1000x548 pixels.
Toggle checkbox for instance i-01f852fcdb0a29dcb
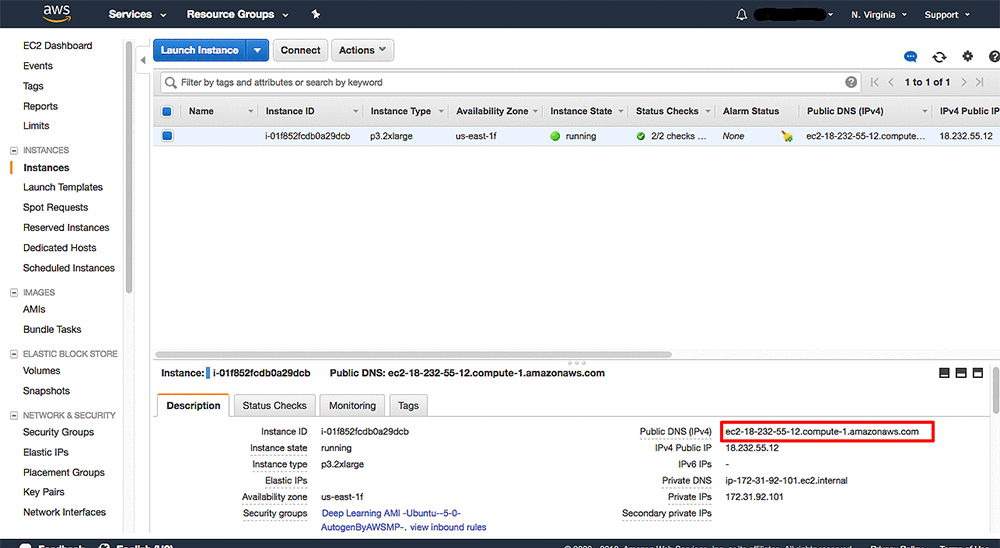click(x=167, y=136)
